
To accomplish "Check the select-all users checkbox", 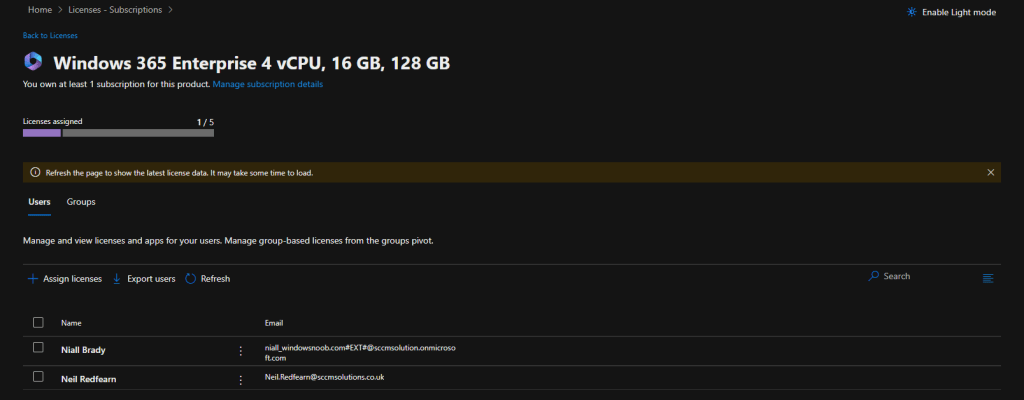I will point(38,322).
